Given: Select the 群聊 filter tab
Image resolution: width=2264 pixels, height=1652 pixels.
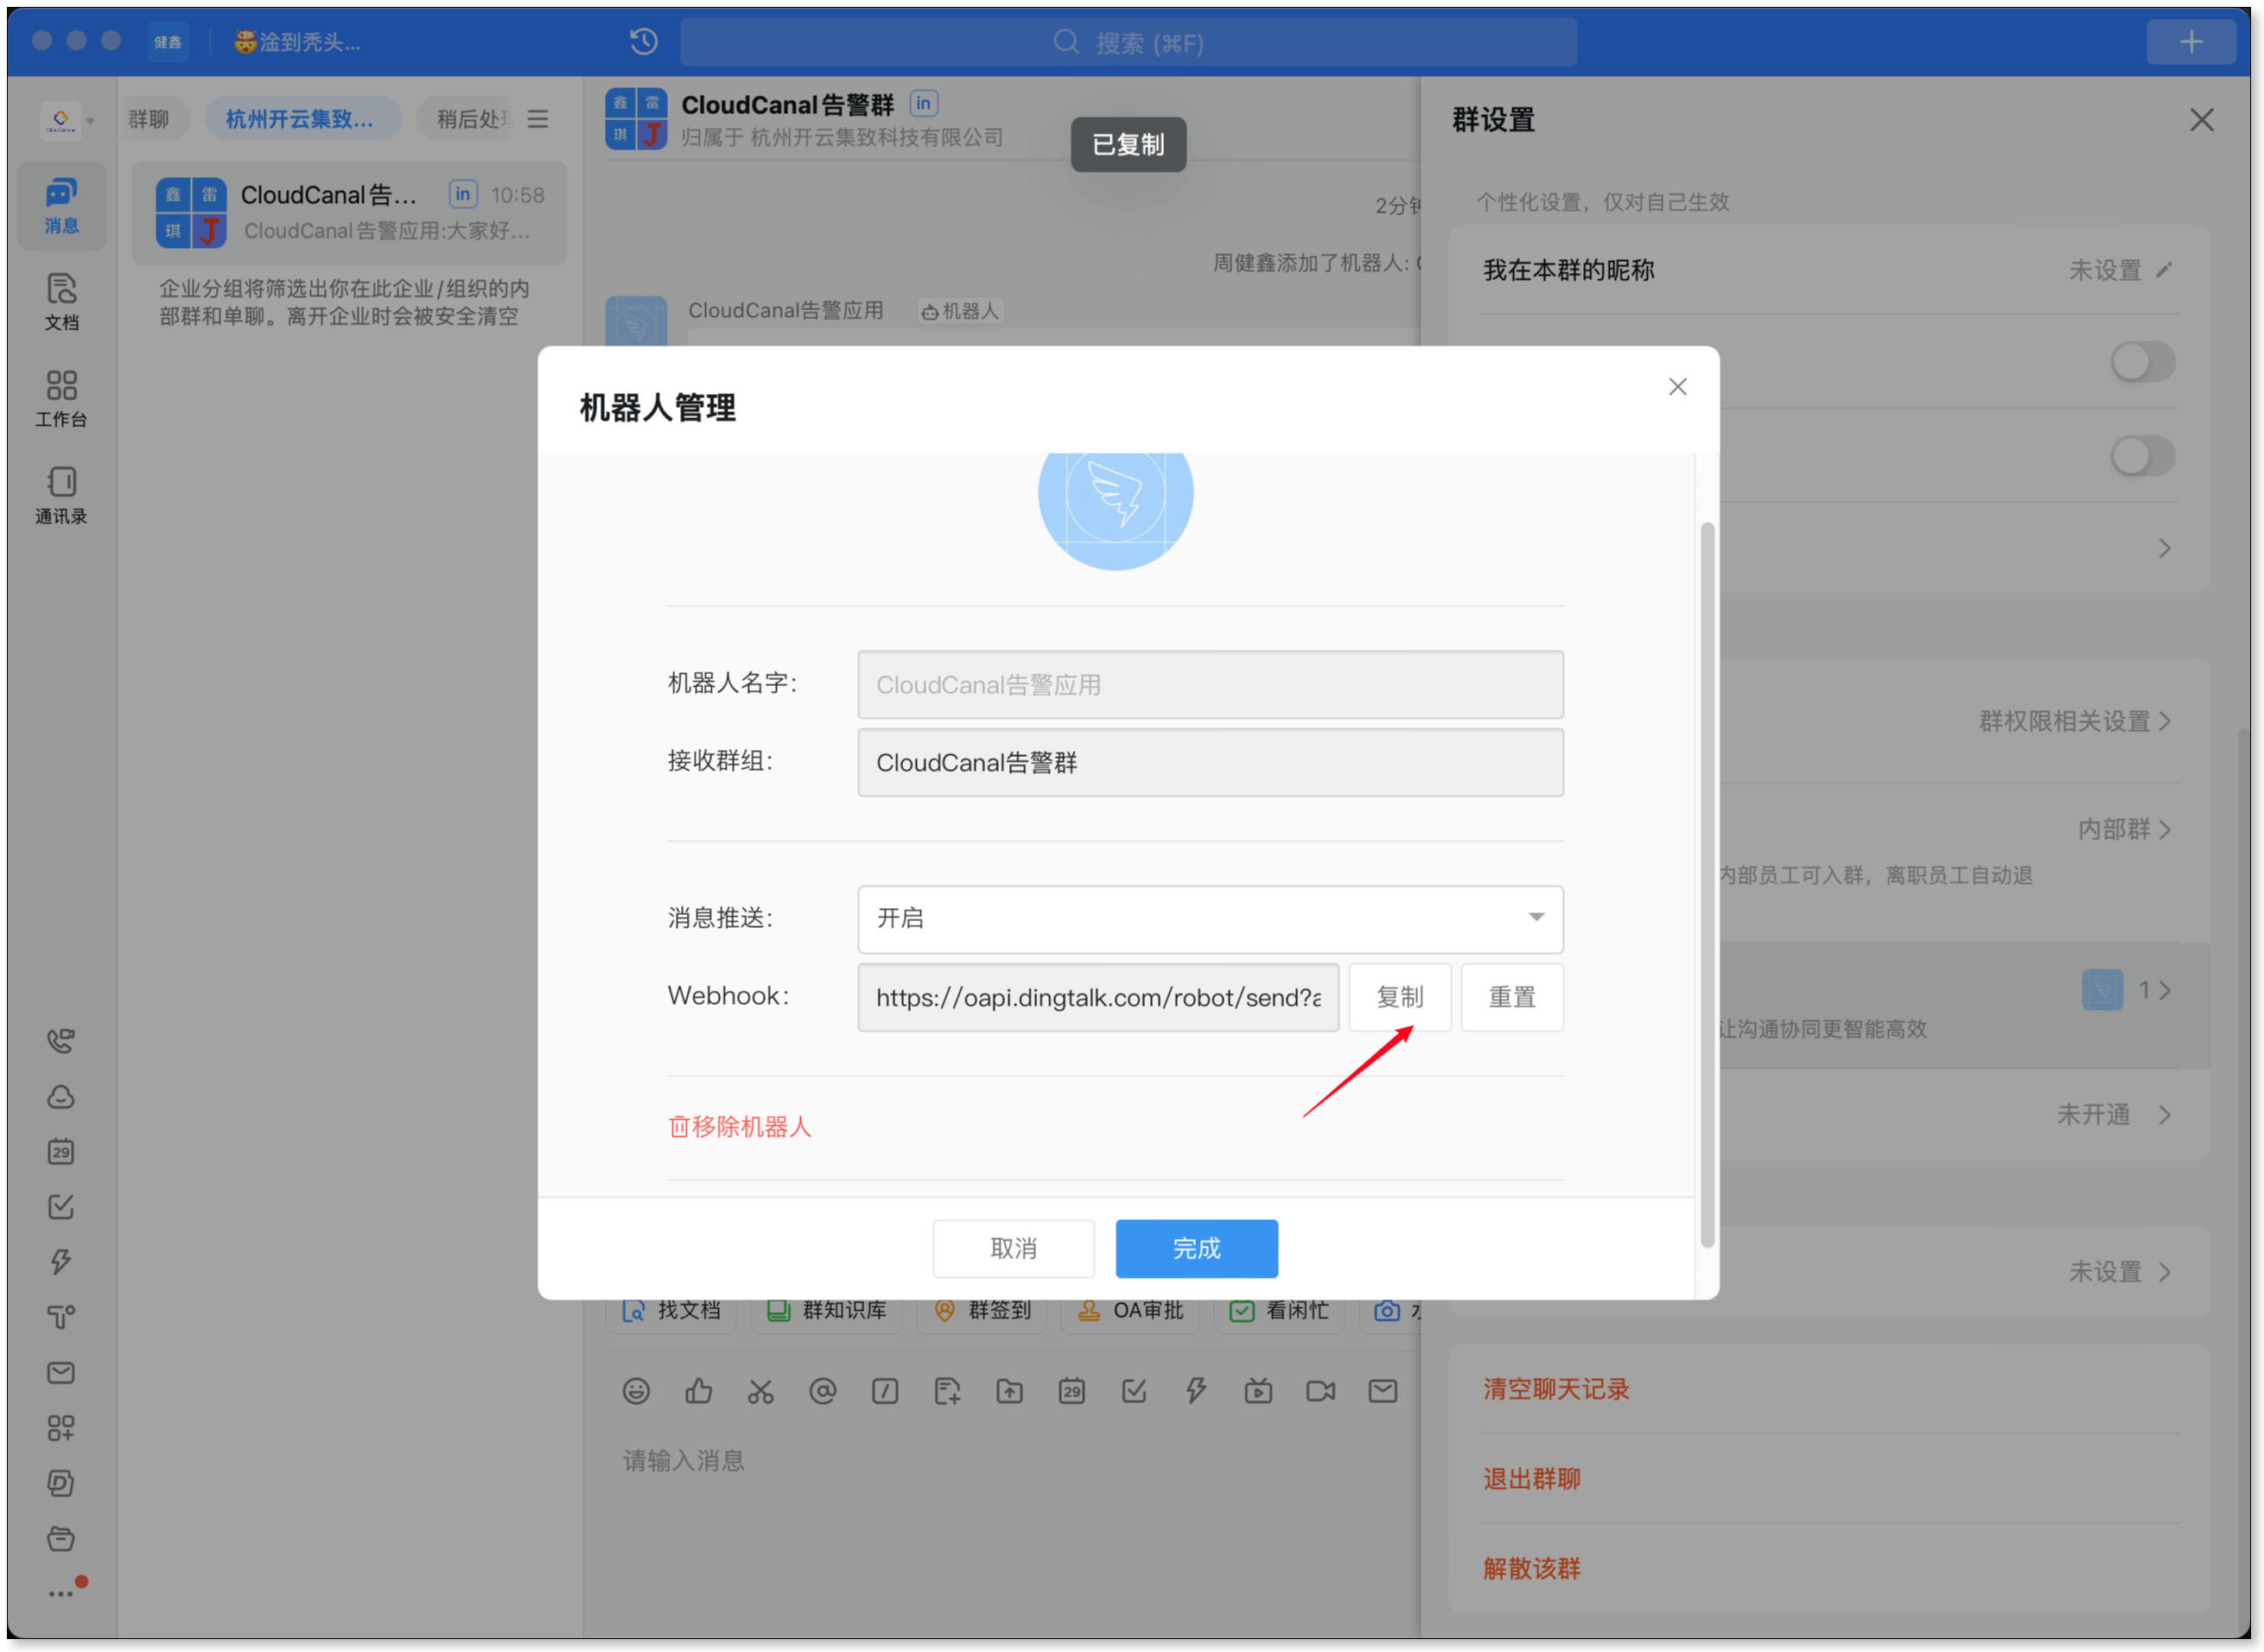Looking at the screenshot, I should click(149, 119).
